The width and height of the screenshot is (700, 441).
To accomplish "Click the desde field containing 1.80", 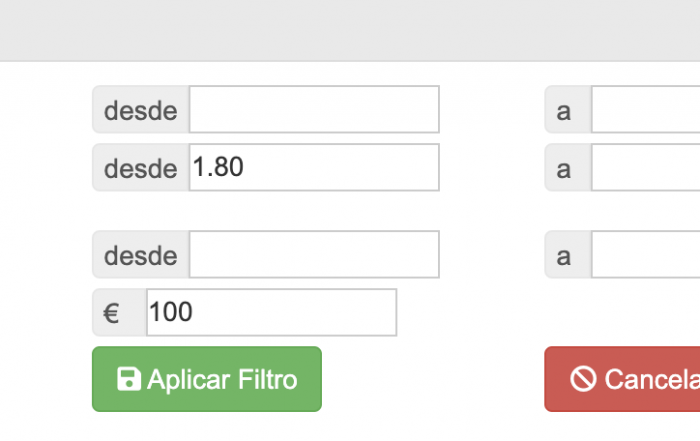I will (314, 167).
